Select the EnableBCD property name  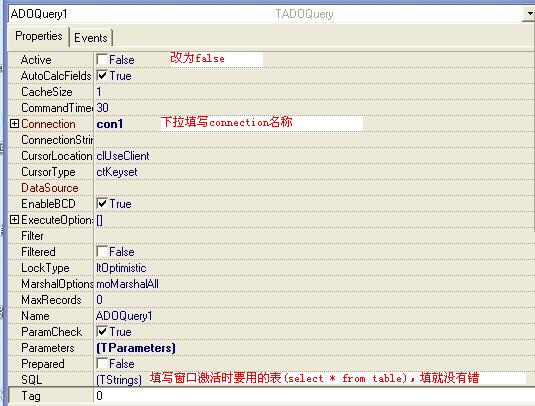click(x=48, y=204)
